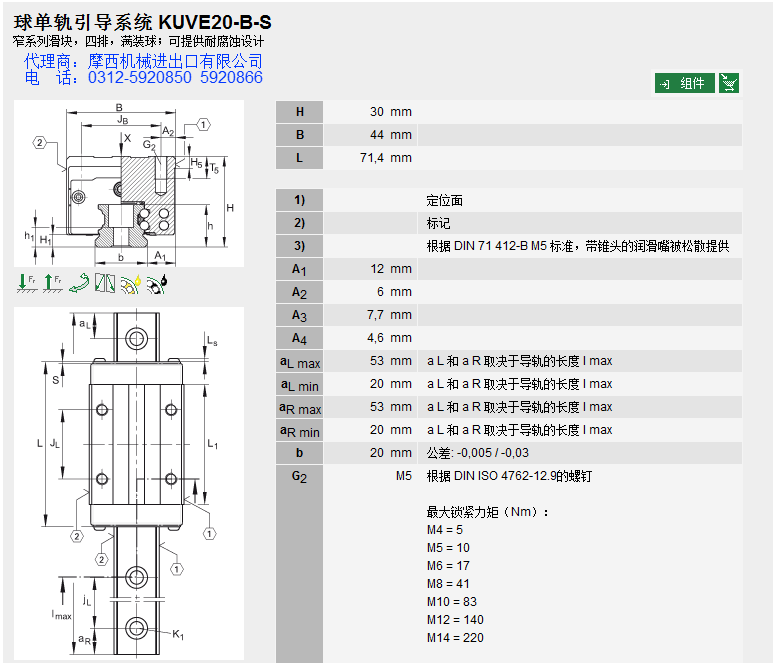The height and width of the screenshot is (663, 773).
Task: Click the upward Fr tensile load icon
Action: pyautogui.click(x=52, y=284)
